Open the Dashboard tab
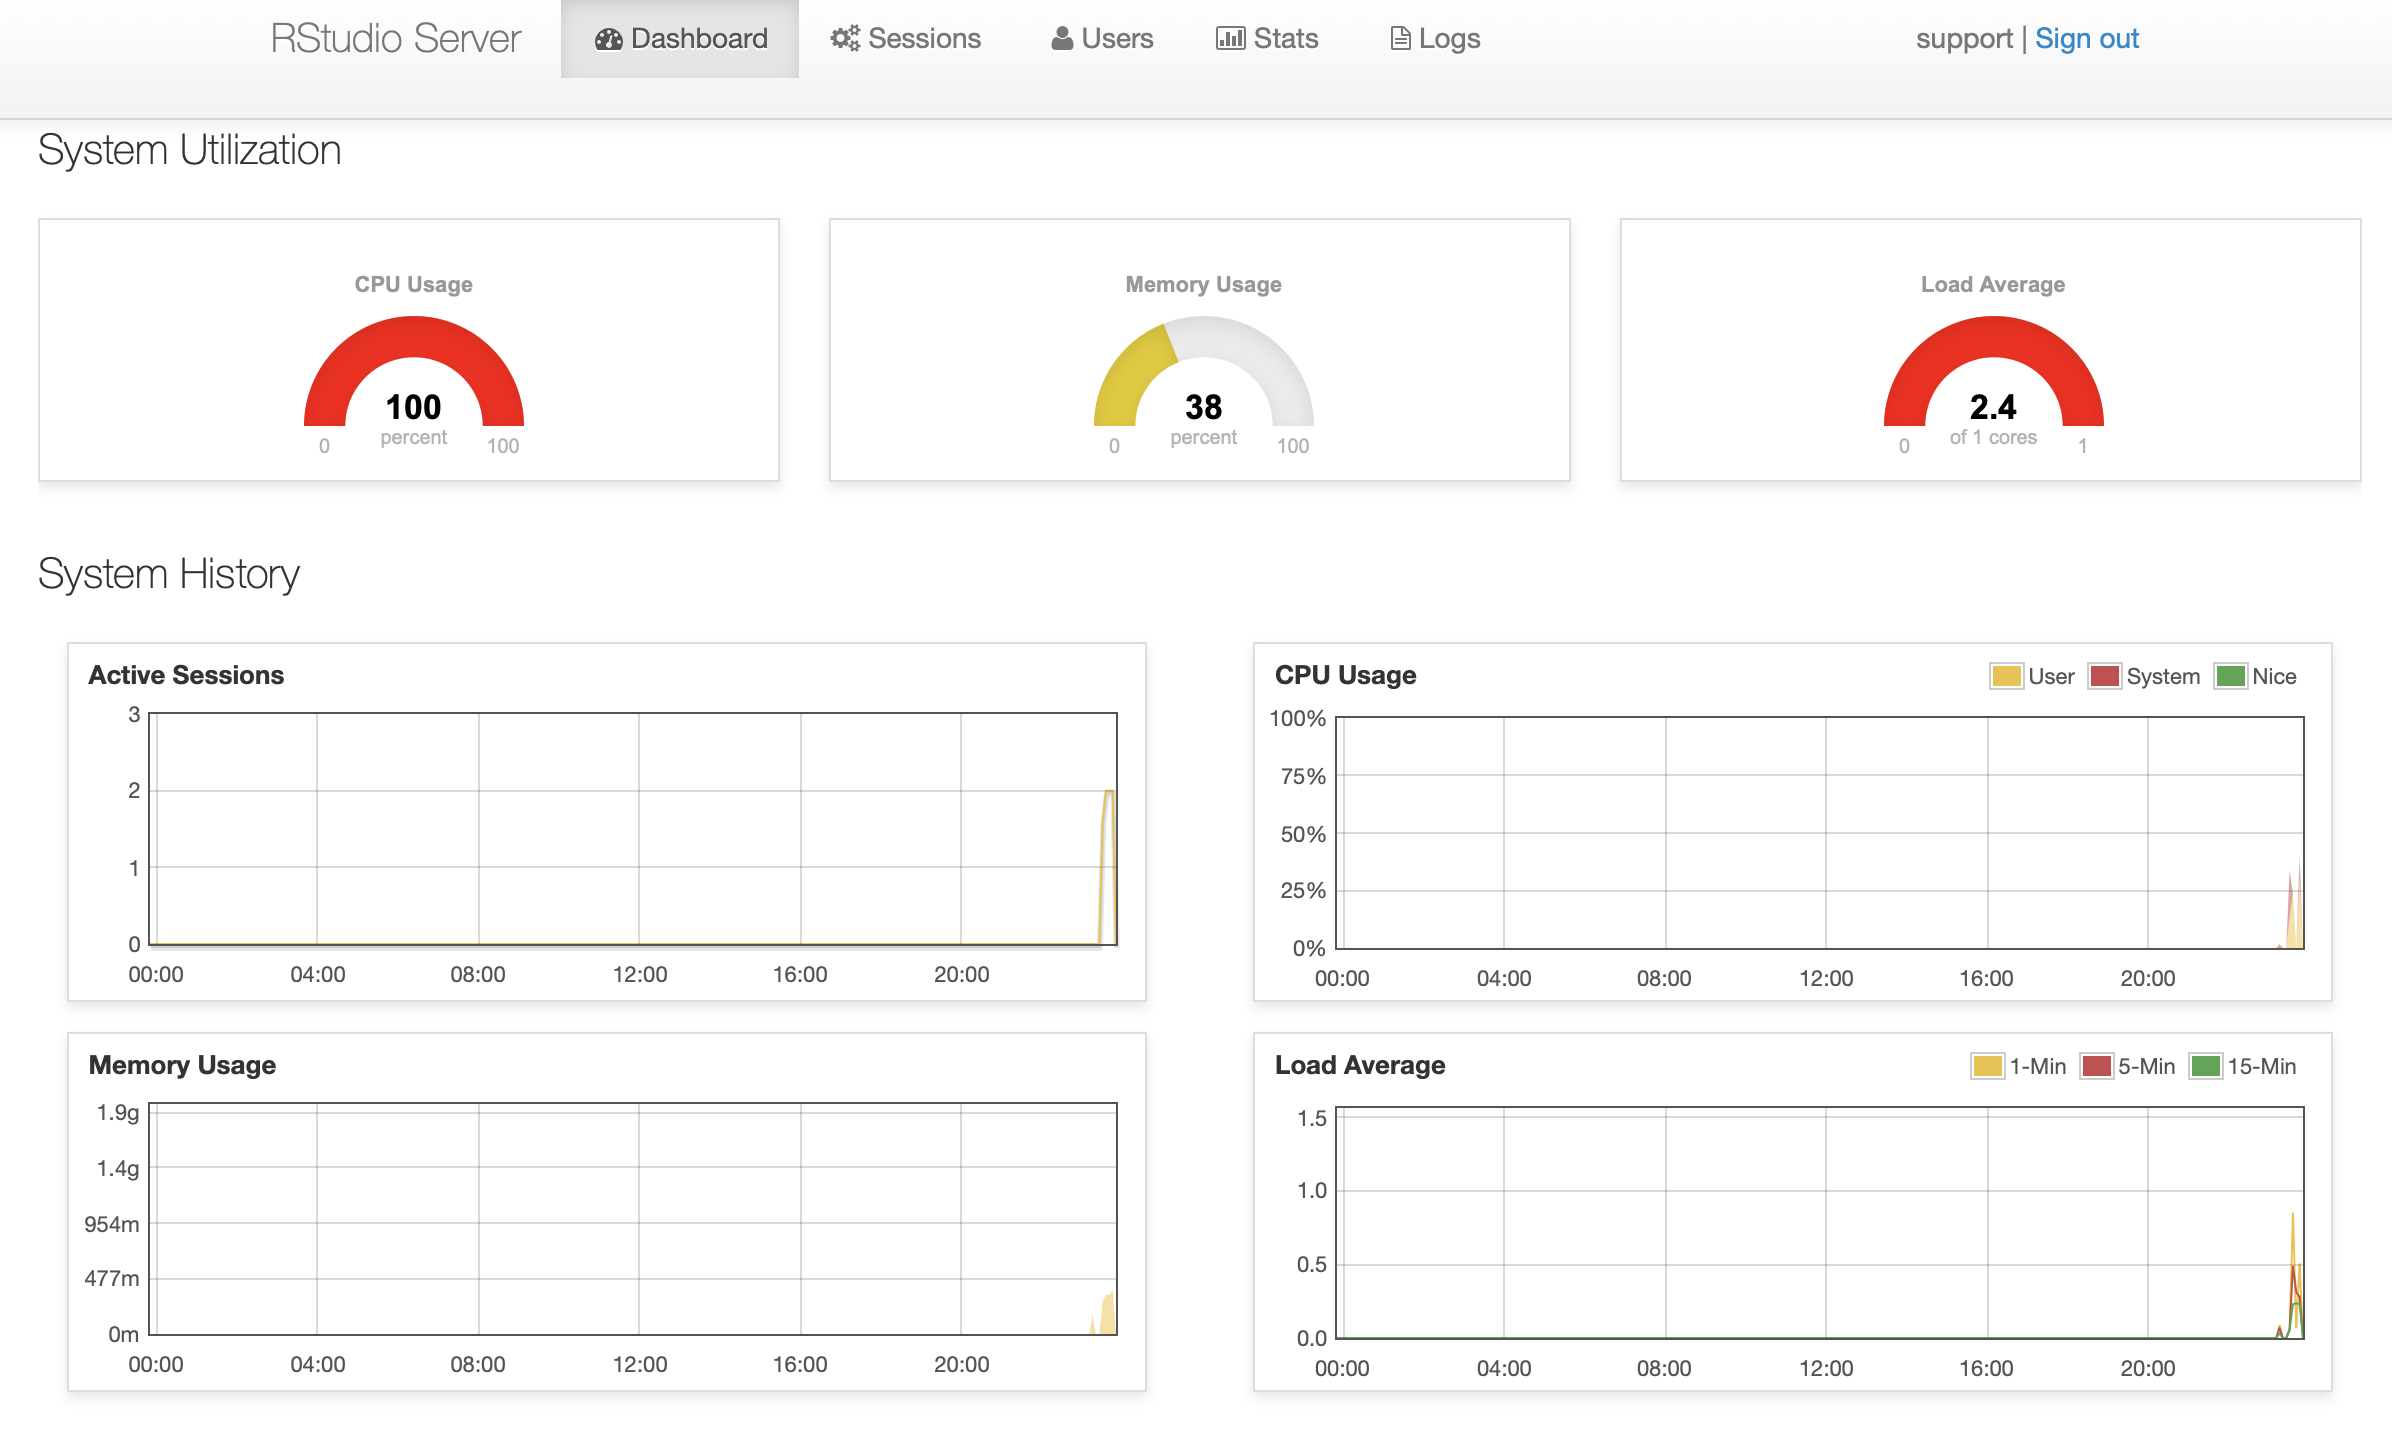The image size is (2392, 1440). tap(680, 39)
